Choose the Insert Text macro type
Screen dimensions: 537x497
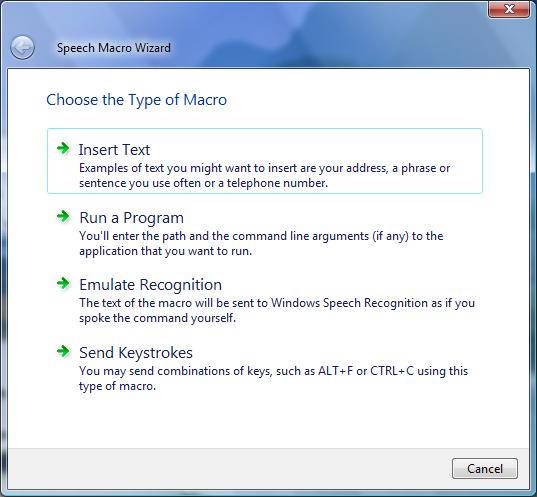click(x=265, y=161)
